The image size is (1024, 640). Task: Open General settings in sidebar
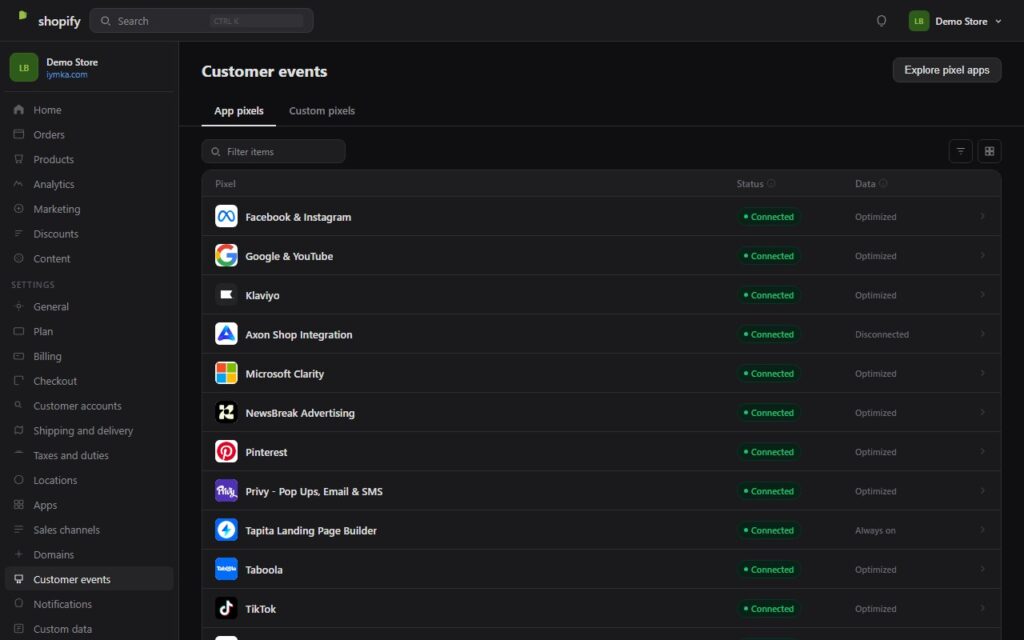89,306
